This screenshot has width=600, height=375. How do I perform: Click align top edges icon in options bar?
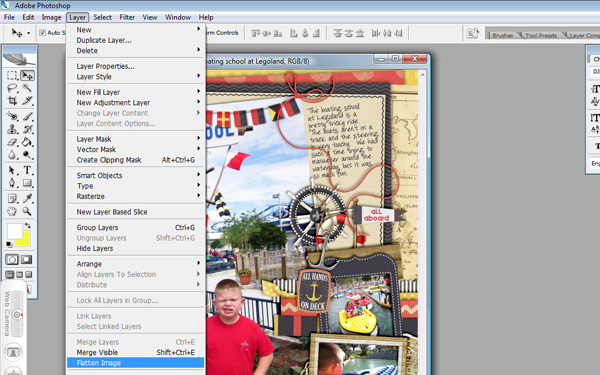256,33
